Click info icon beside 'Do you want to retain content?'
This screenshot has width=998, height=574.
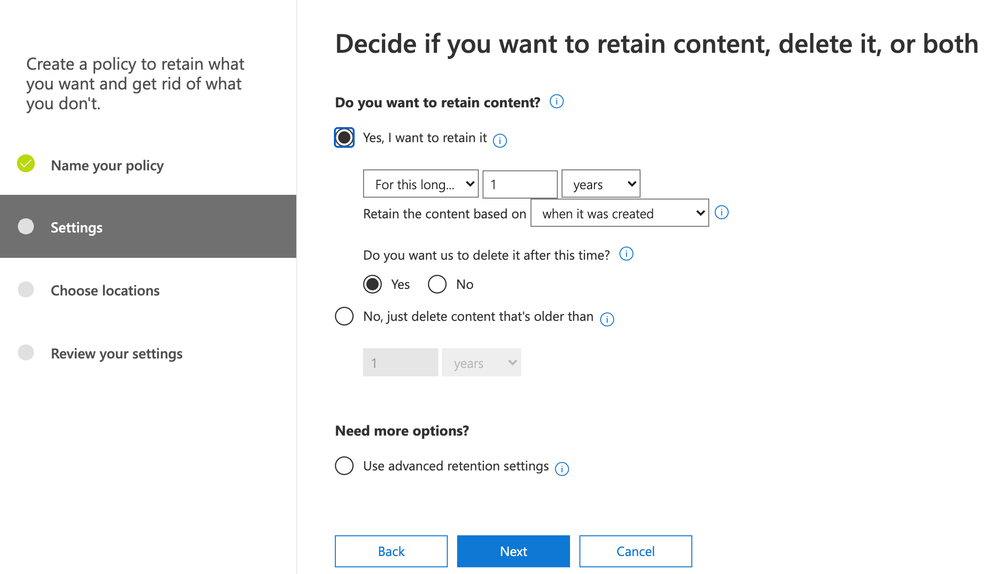pos(557,102)
